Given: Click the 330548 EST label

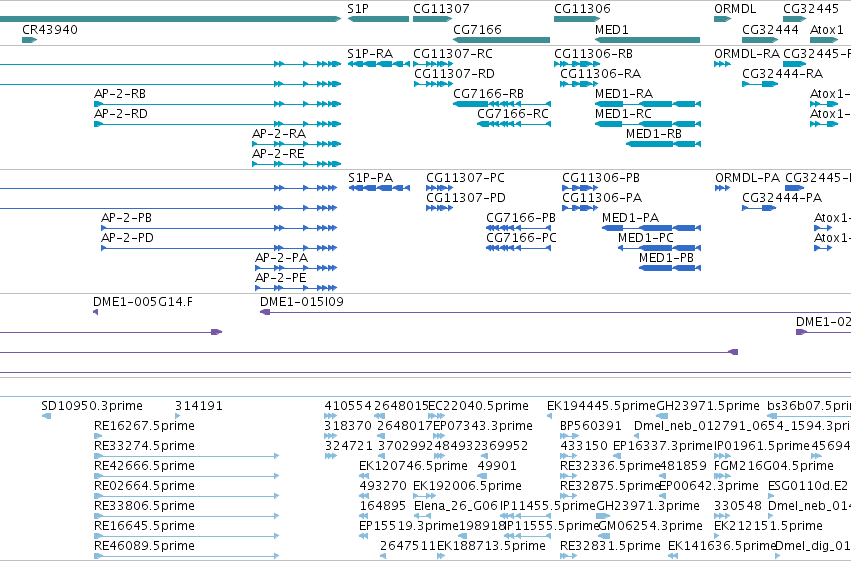Looking at the screenshot, I should tap(738, 506).
